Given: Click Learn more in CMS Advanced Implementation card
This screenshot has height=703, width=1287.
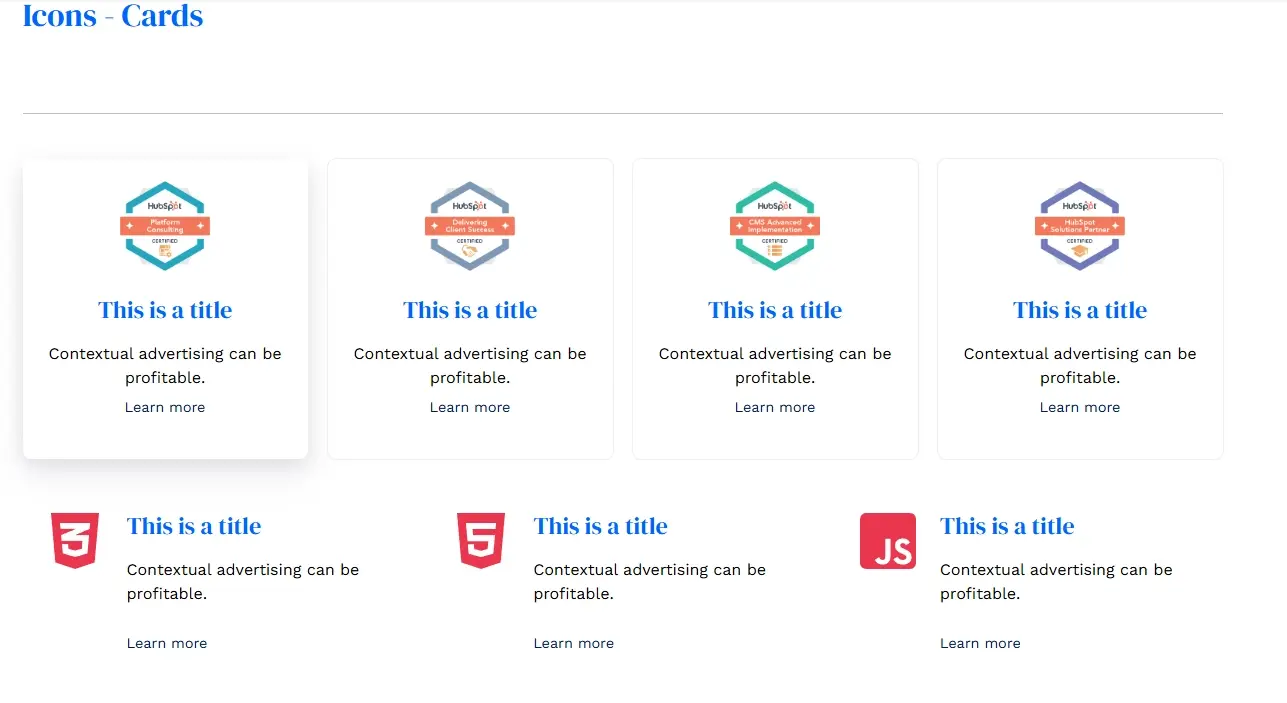Looking at the screenshot, I should click(775, 407).
